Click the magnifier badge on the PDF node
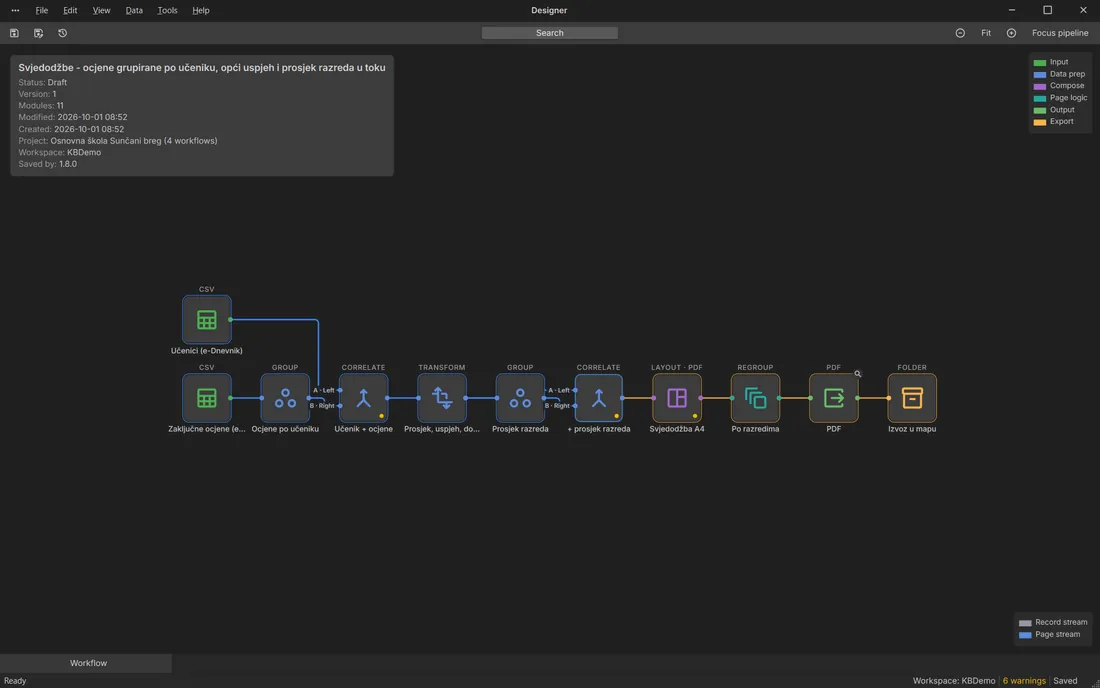 (857, 374)
